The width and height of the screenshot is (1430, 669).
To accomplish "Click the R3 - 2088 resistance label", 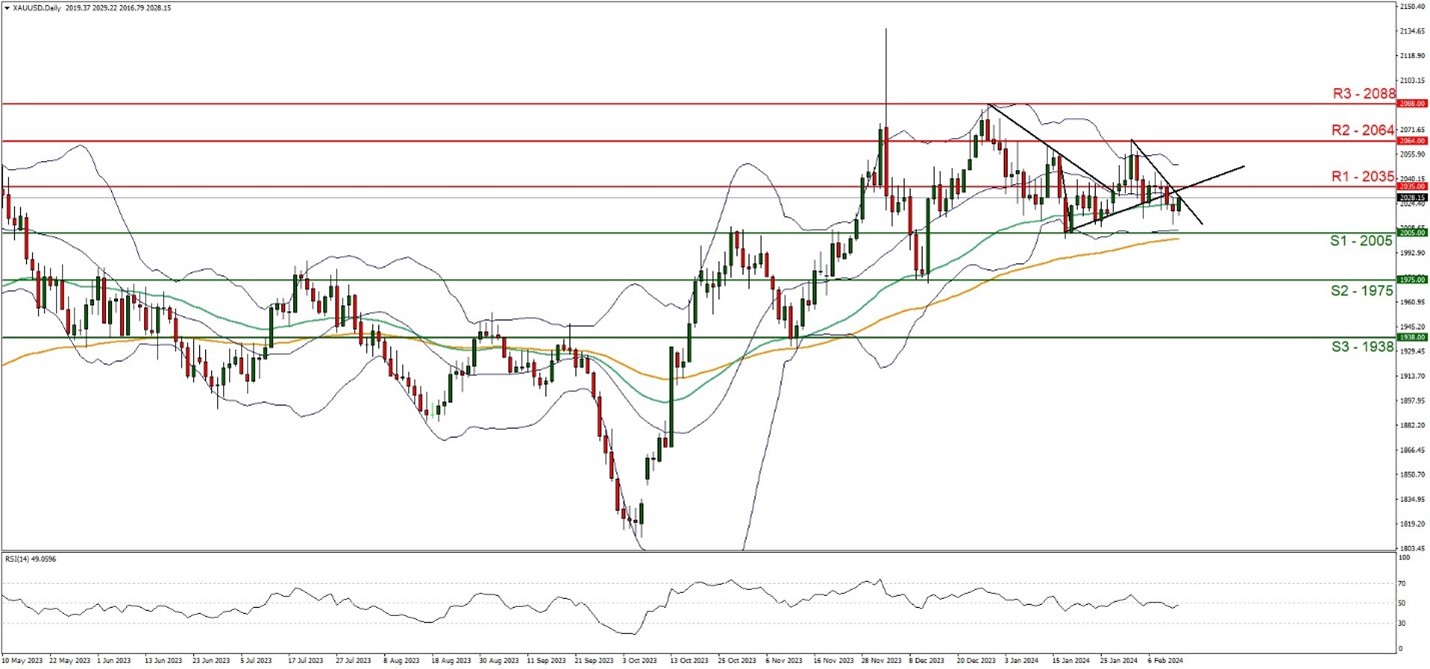I will click(x=1363, y=93).
